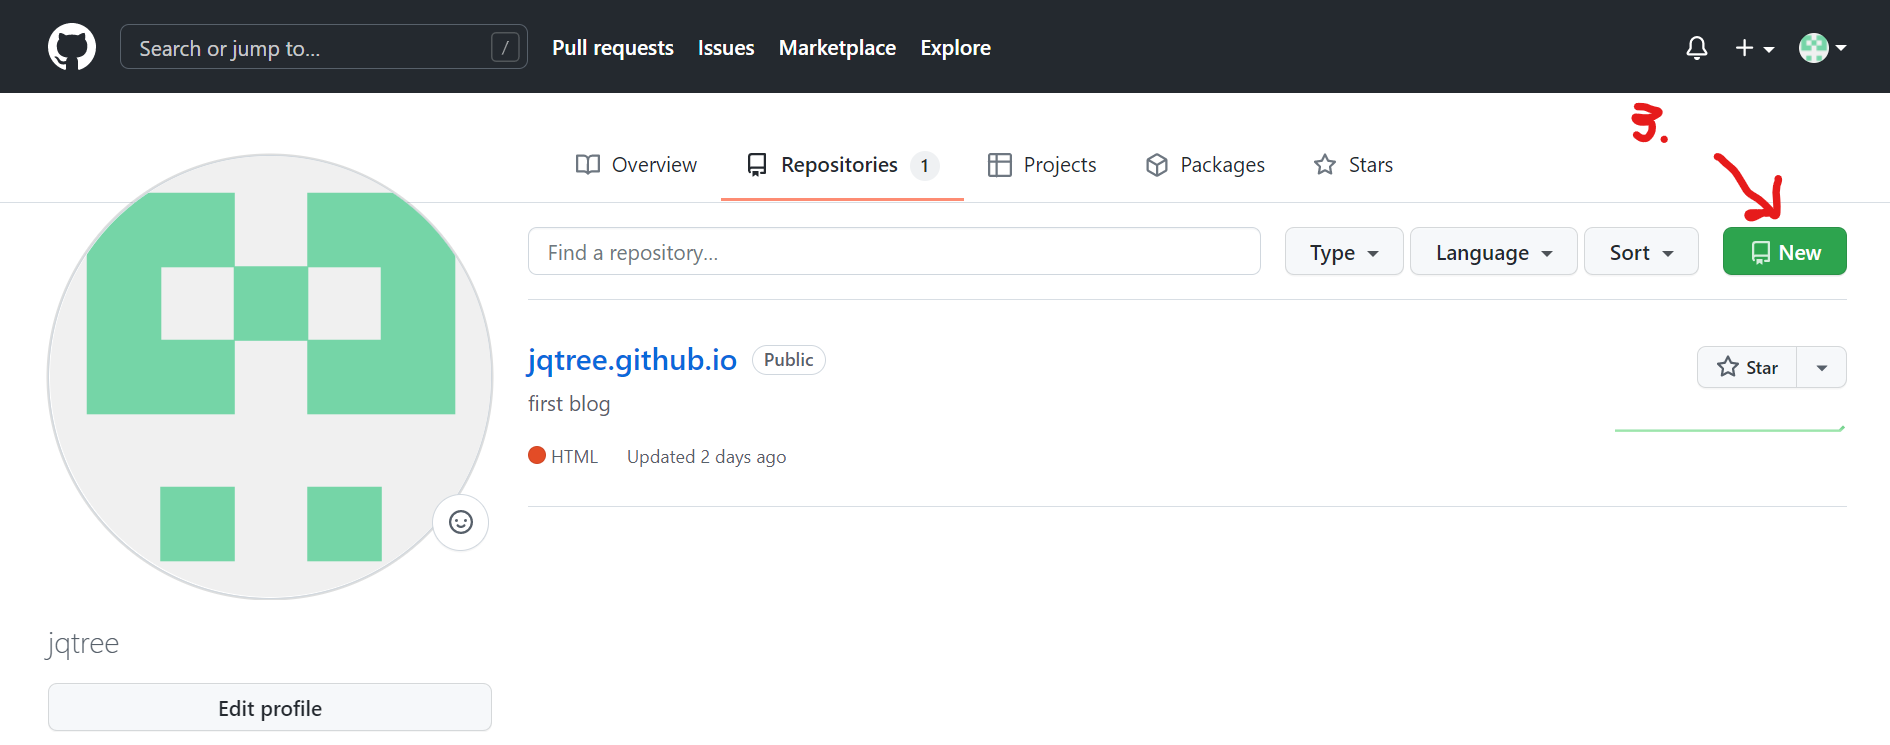This screenshot has height=745, width=1890.
Task: Click into the Find a repository field
Action: point(894,251)
